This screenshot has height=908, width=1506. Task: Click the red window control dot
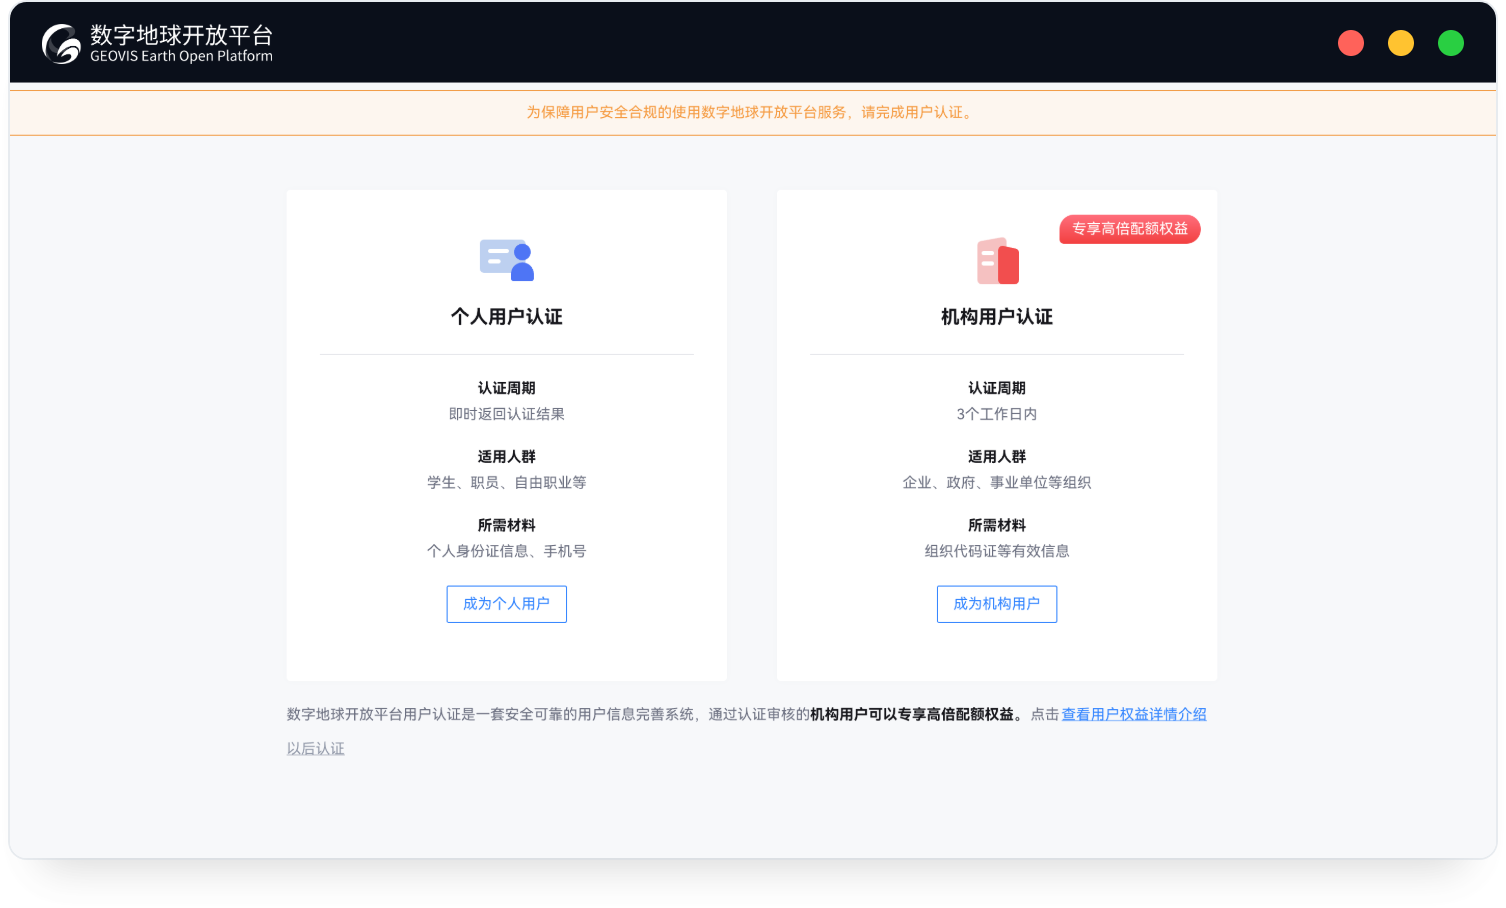click(x=1351, y=43)
